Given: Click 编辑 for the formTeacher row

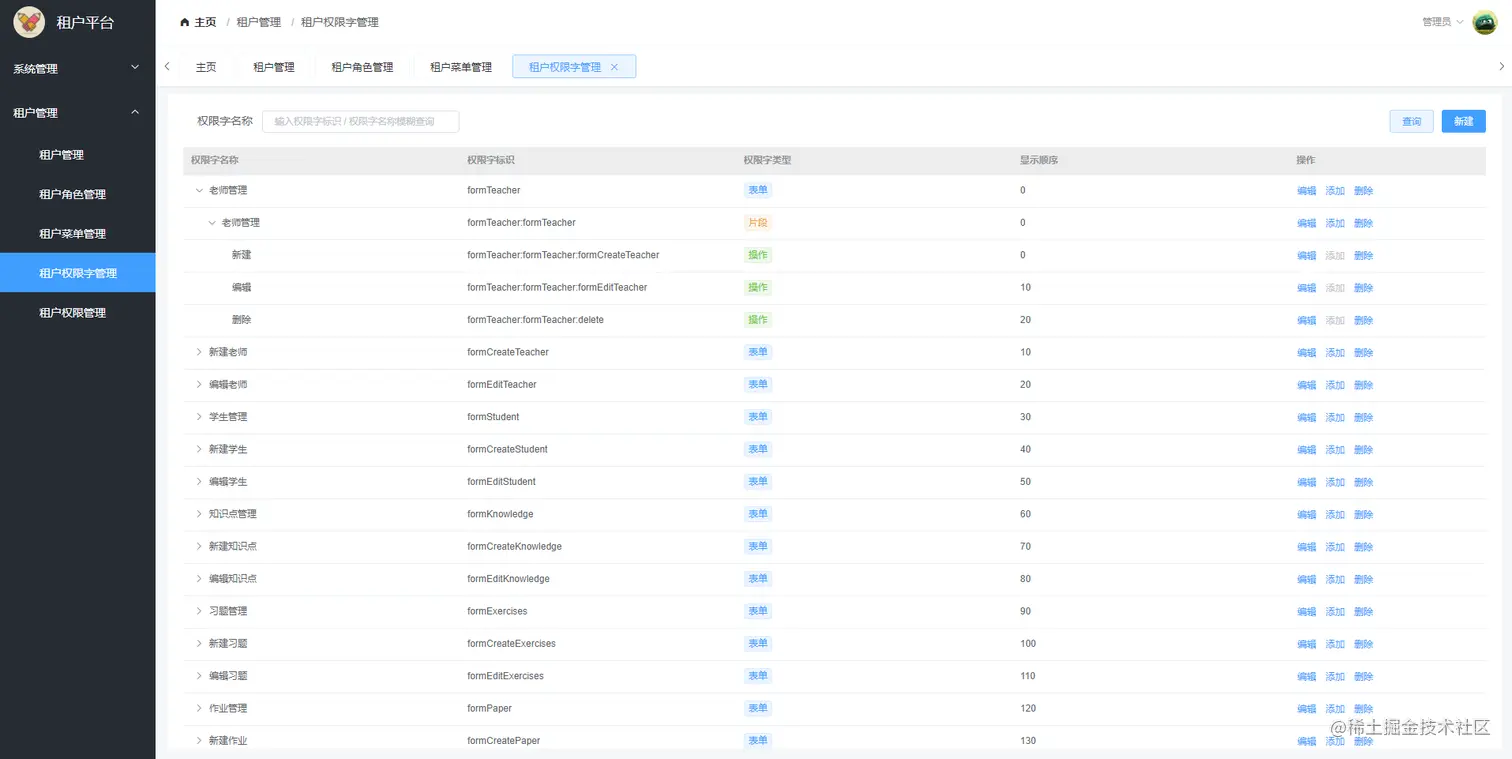Looking at the screenshot, I should (x=1306, y=191).
